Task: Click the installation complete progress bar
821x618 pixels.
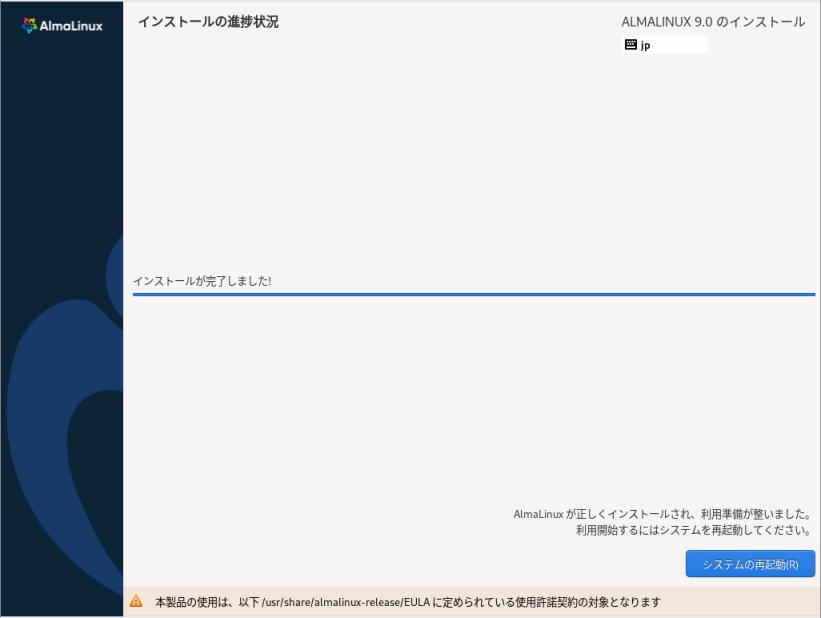Action: 474,294
